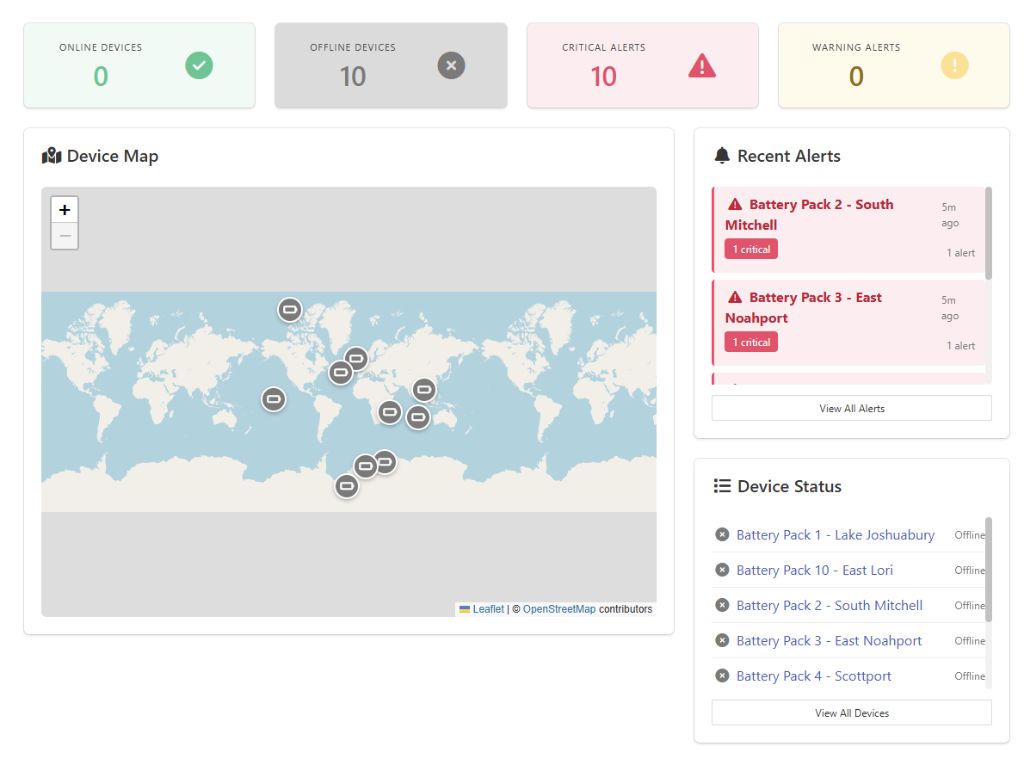Click the list icon beside Device Status heading
The height and width of the screenshot is (772, 1024).
click(x=722, y=485)
